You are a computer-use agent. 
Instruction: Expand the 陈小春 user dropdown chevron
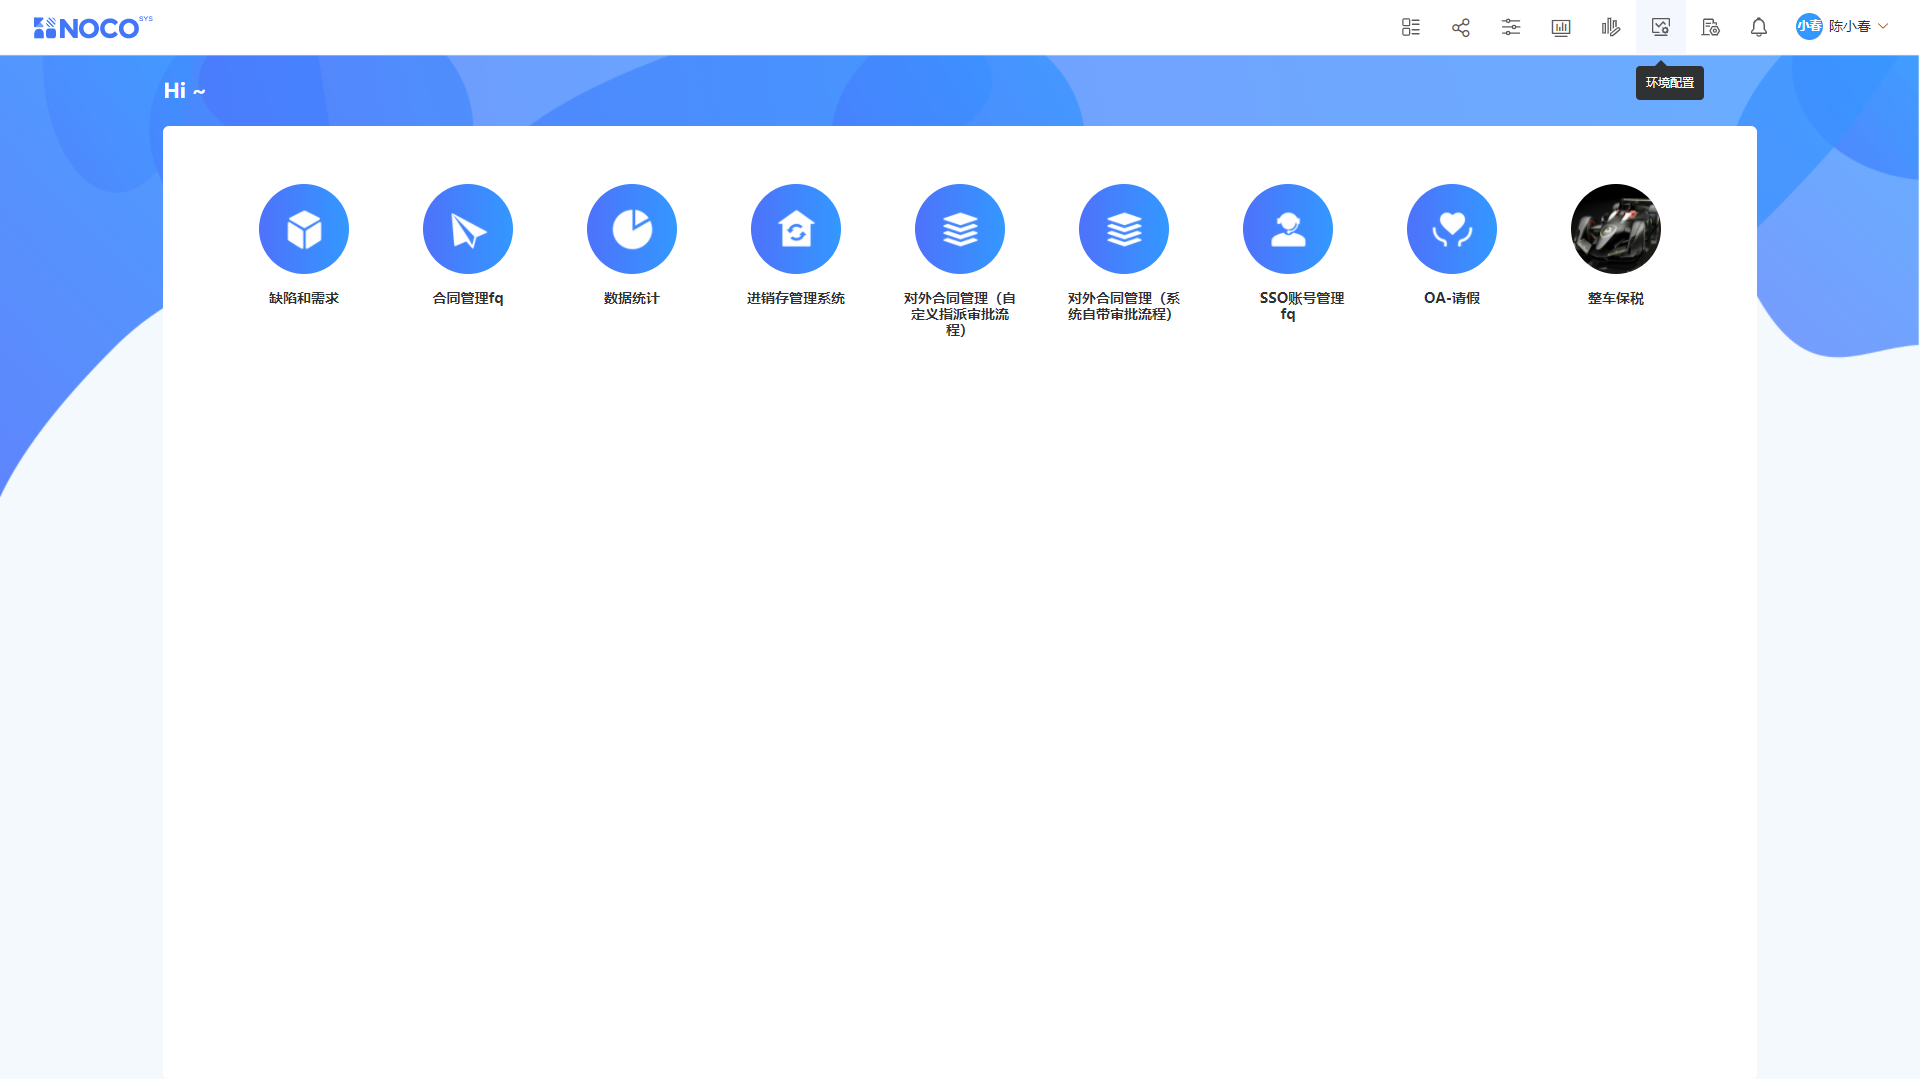click(x=1883, y=27)
